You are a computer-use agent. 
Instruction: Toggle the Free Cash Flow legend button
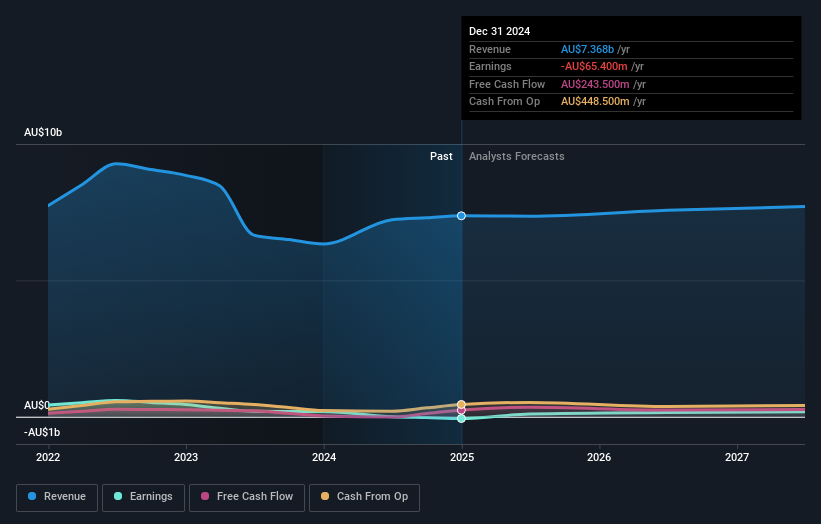click(x=247, y=497)
